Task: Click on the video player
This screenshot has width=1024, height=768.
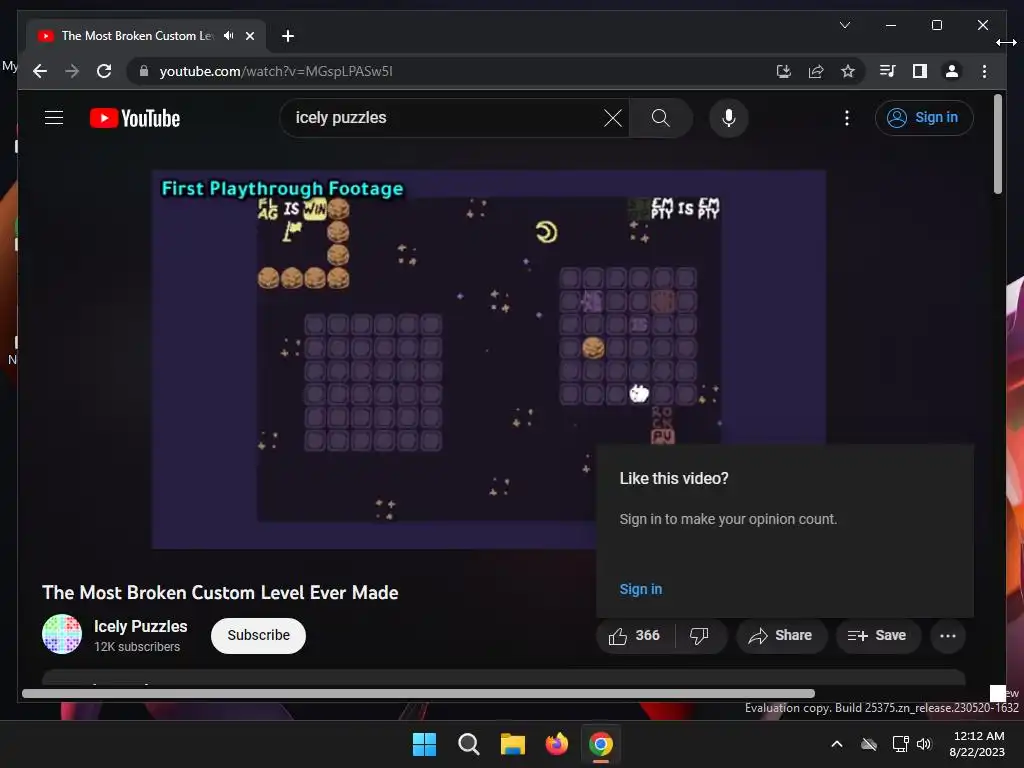Action: (488, 359)
